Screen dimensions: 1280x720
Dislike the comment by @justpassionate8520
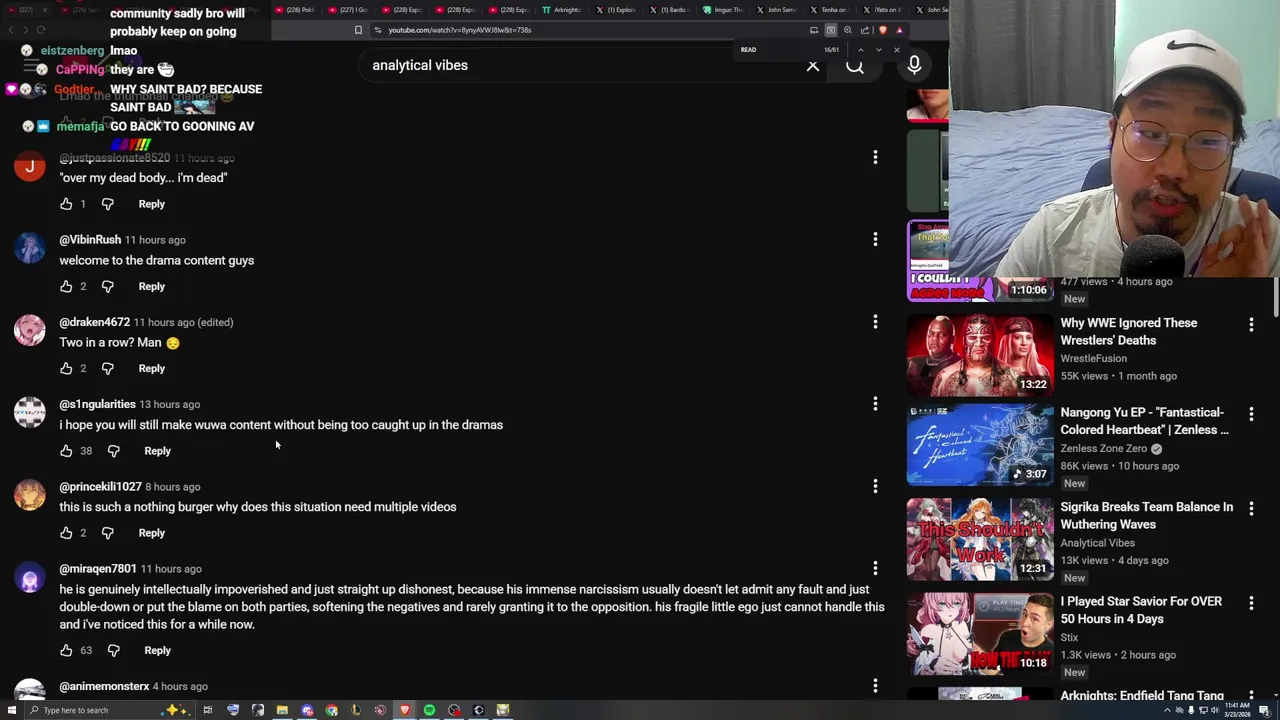[108, 204]
